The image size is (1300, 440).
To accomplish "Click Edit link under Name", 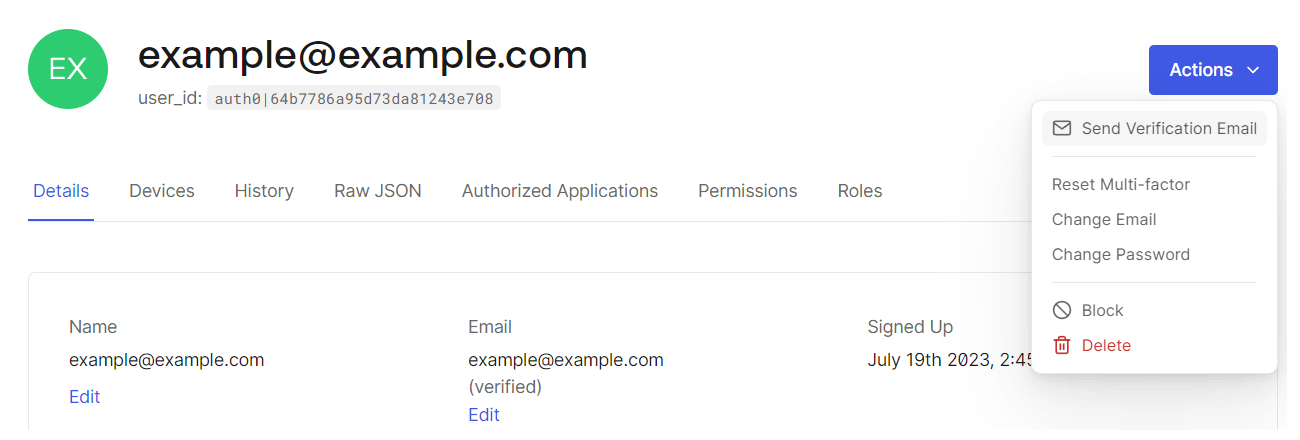I will click(x=84, y=397).
